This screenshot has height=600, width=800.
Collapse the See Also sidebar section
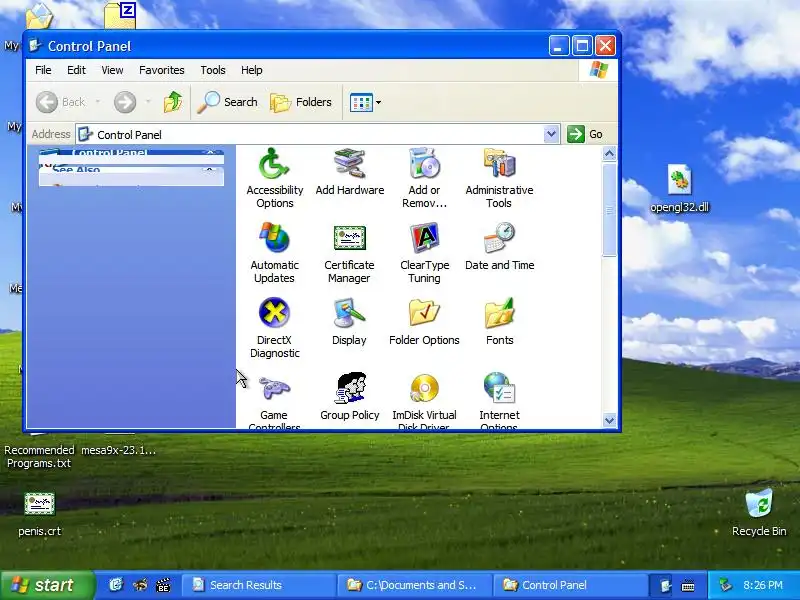pos(210,169)
